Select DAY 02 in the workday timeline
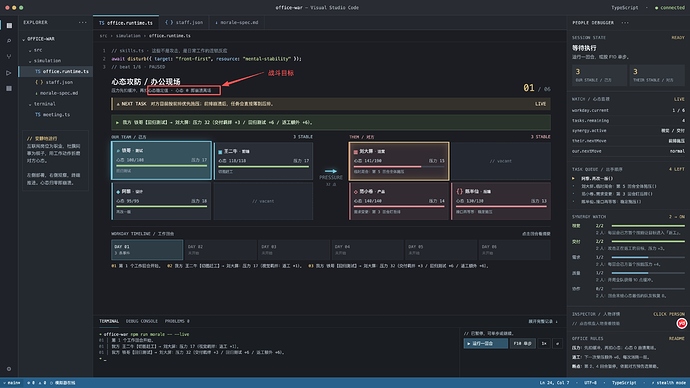 coord(220,250)
